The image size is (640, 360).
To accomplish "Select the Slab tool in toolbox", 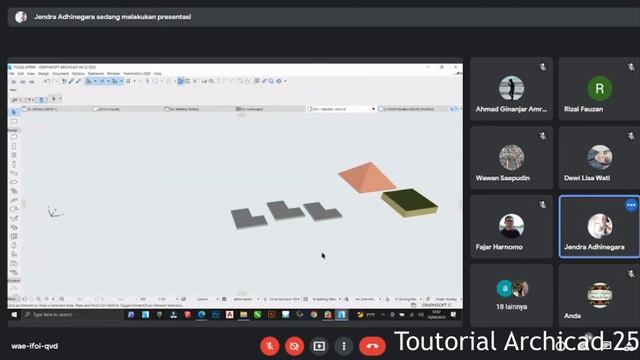I will (14, 182).
